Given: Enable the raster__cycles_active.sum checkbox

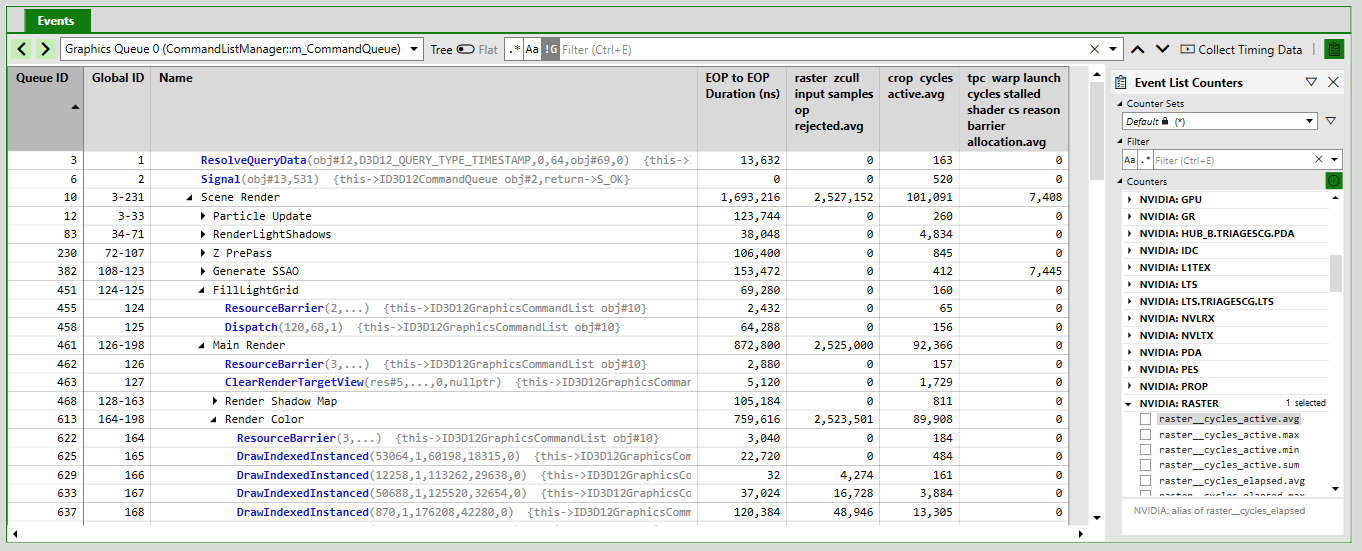Looking at the screenshot, I should [x=1146, y=465].
